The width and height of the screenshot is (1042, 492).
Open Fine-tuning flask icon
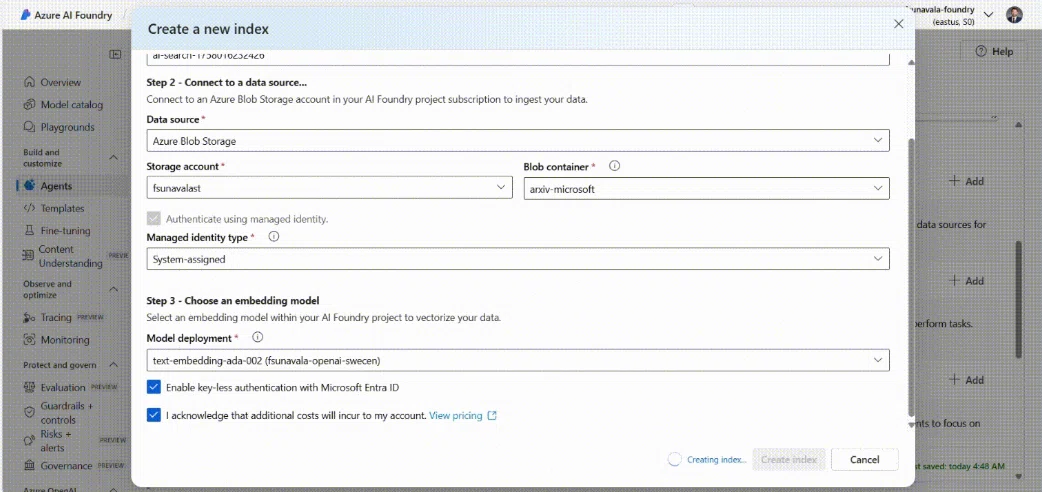coord(29,231)
